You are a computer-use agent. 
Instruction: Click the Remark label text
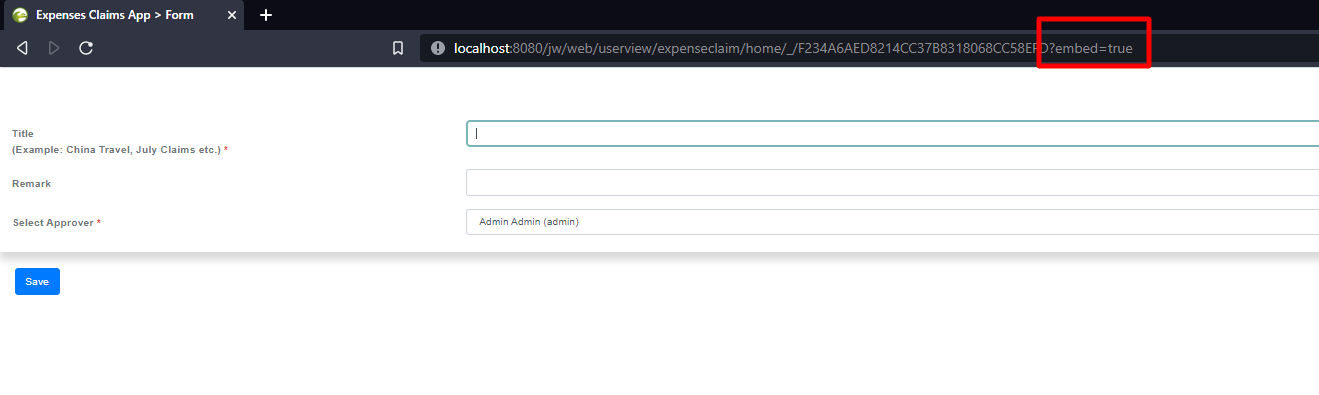point(31,184)
